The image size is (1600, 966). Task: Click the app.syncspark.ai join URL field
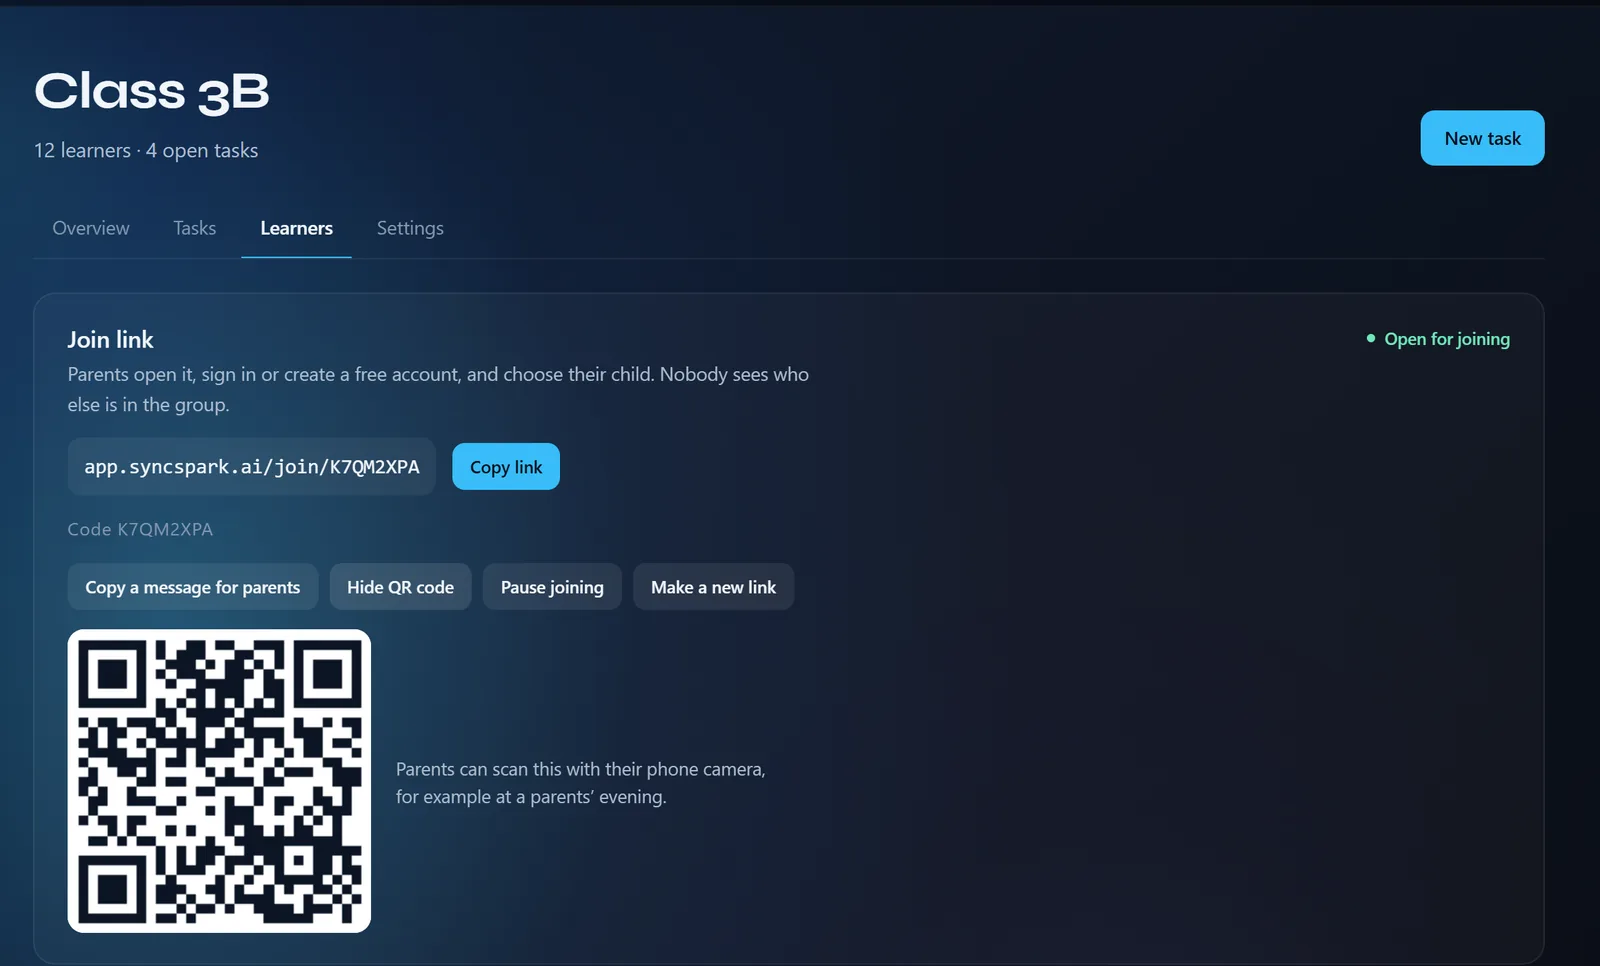pos(252,467)
